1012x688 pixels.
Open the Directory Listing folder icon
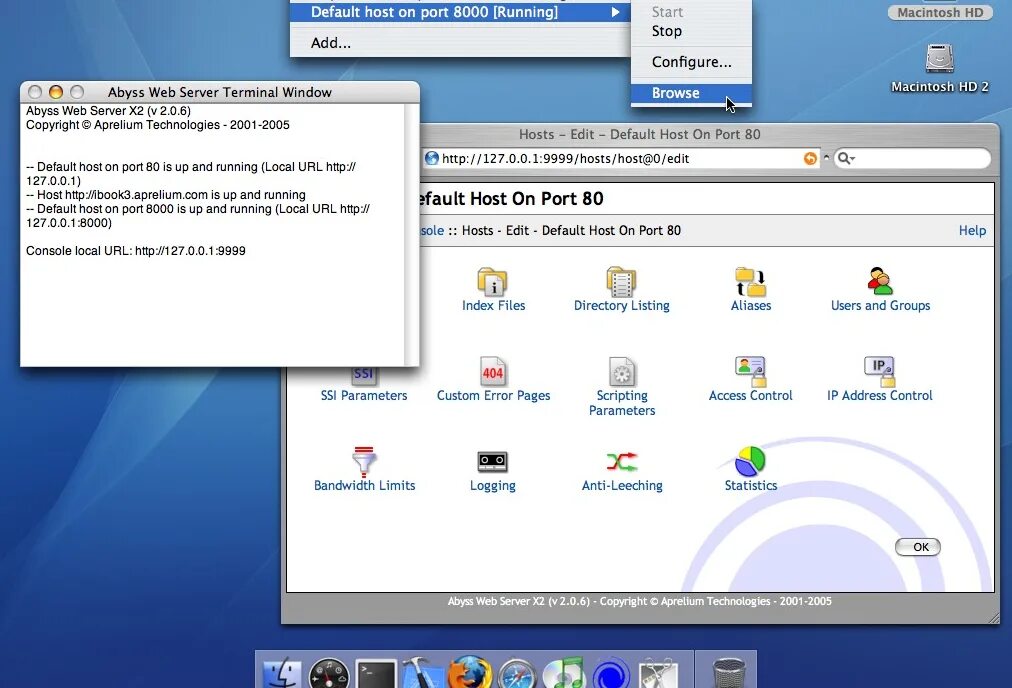[621, 281]
